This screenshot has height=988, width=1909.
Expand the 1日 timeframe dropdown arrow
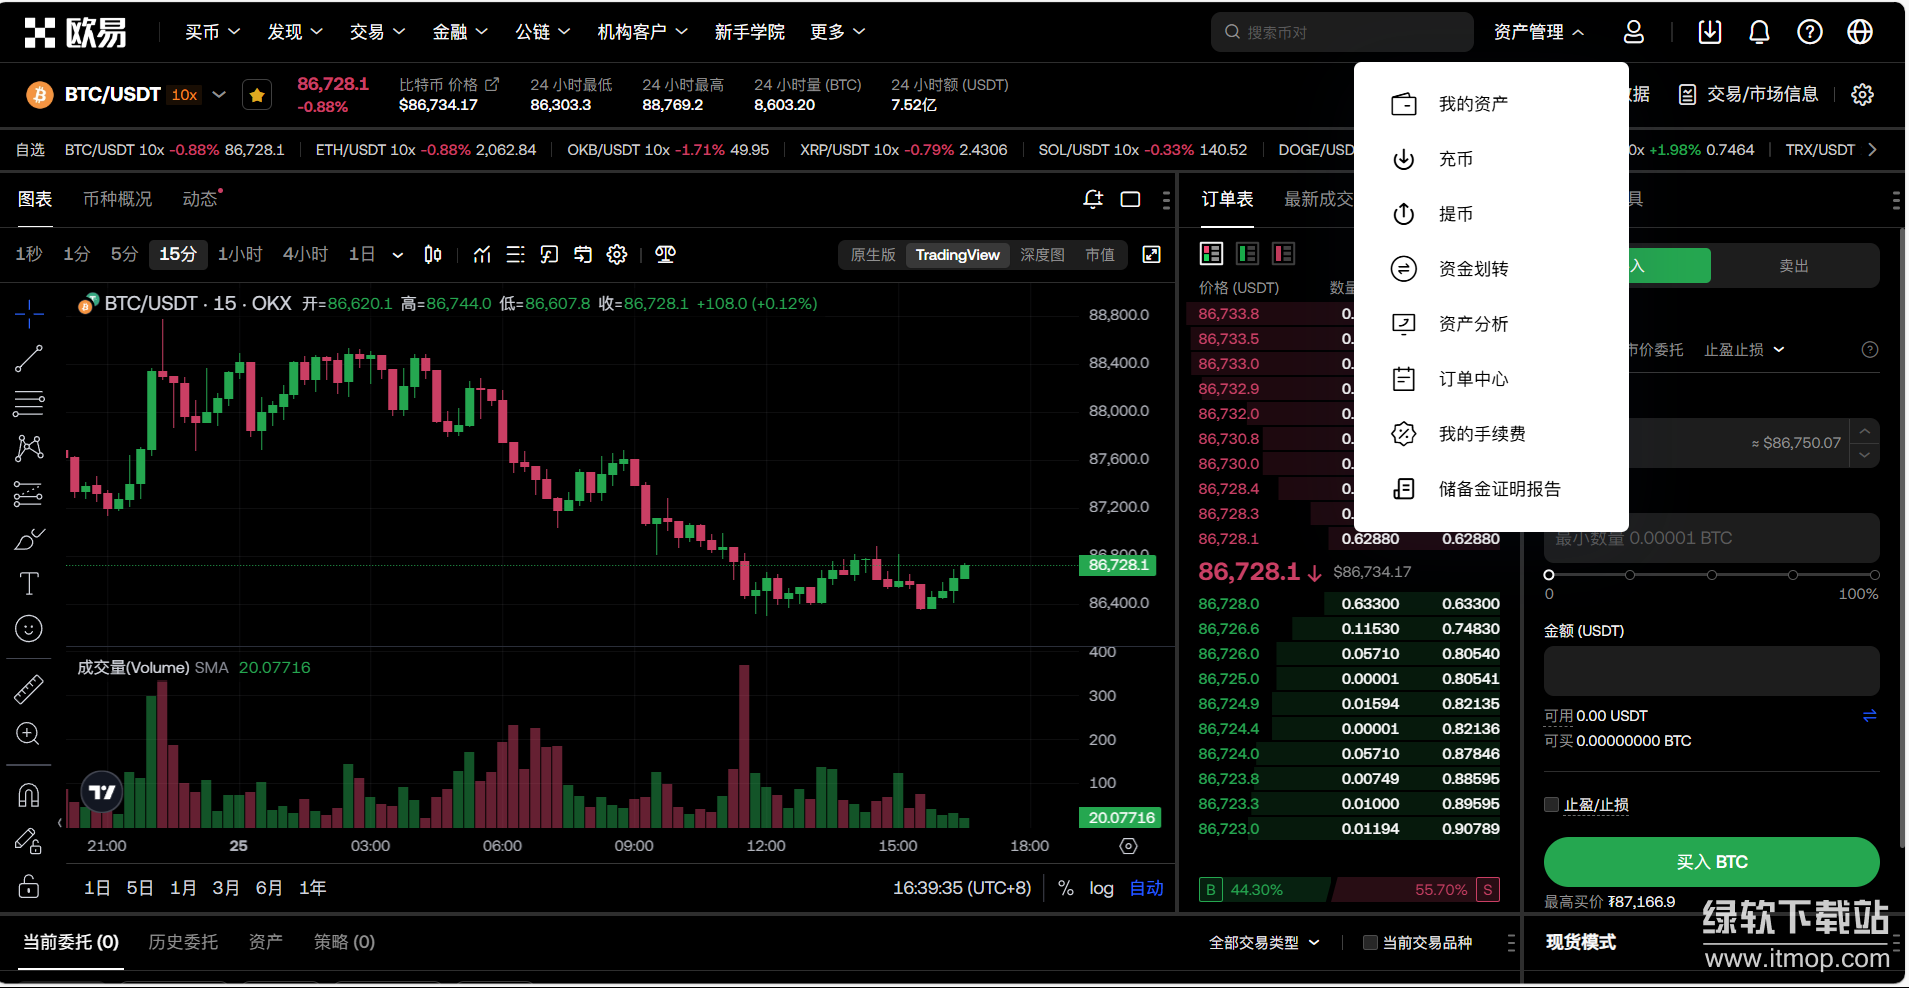point(398,255)
